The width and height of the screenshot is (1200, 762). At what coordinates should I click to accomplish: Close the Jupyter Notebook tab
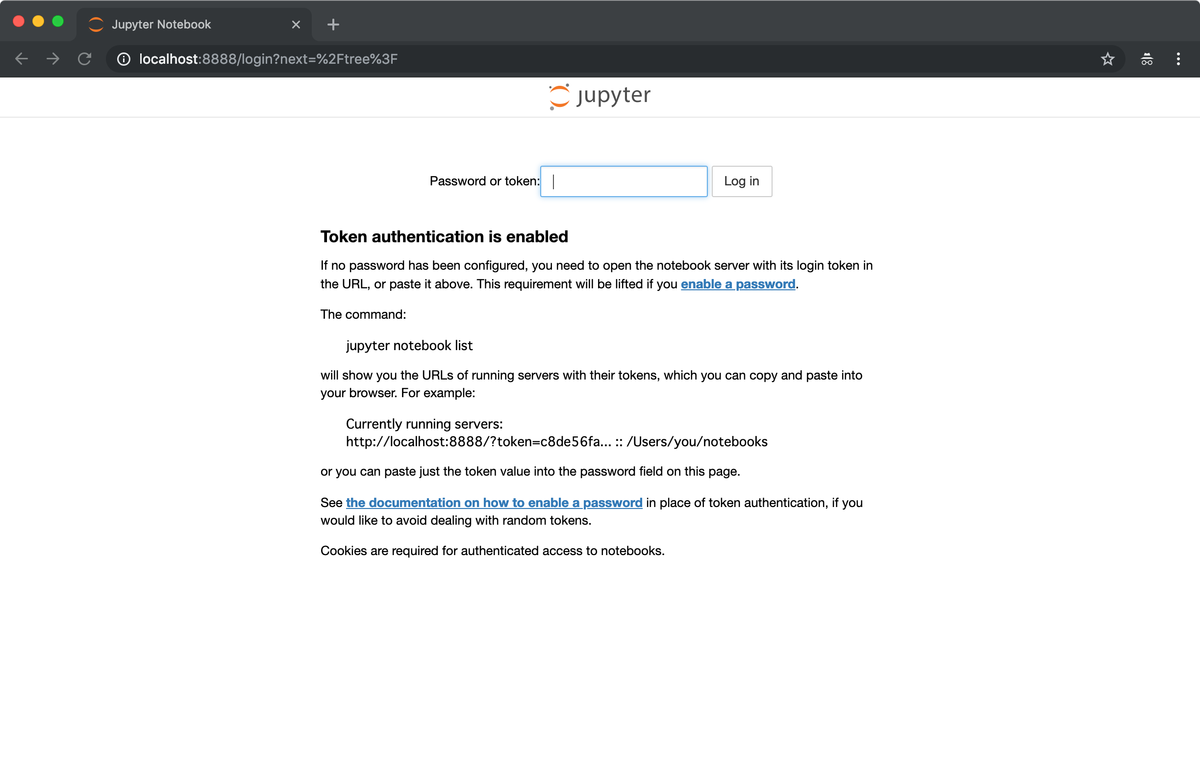click(296, 24)
